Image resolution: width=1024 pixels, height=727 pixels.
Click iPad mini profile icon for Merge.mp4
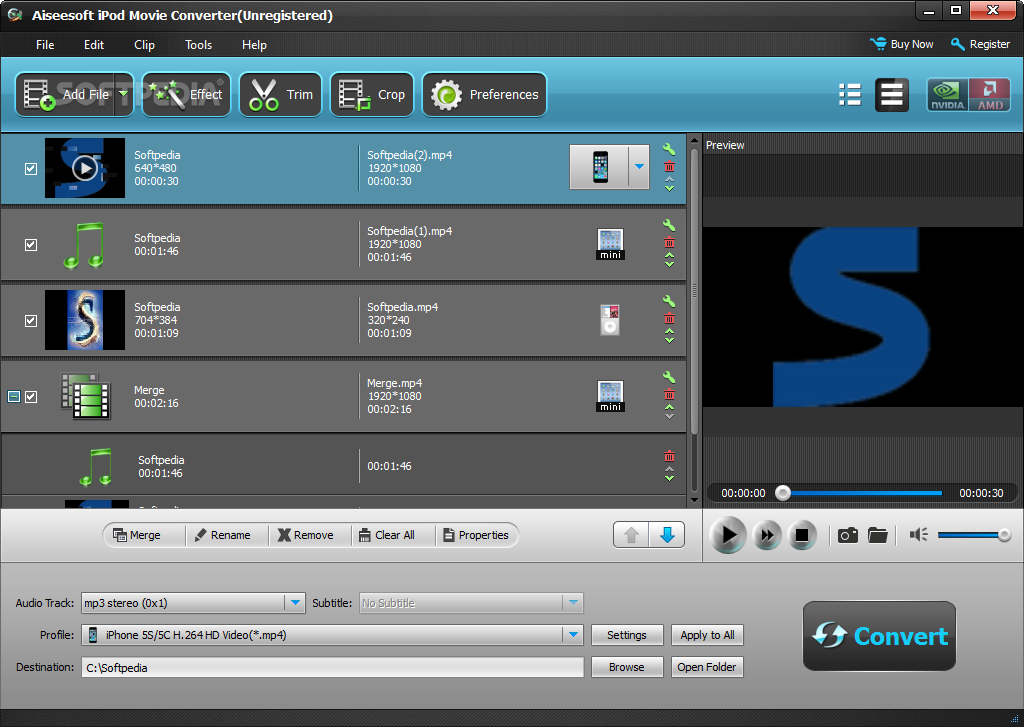click(x=610, y=396)
